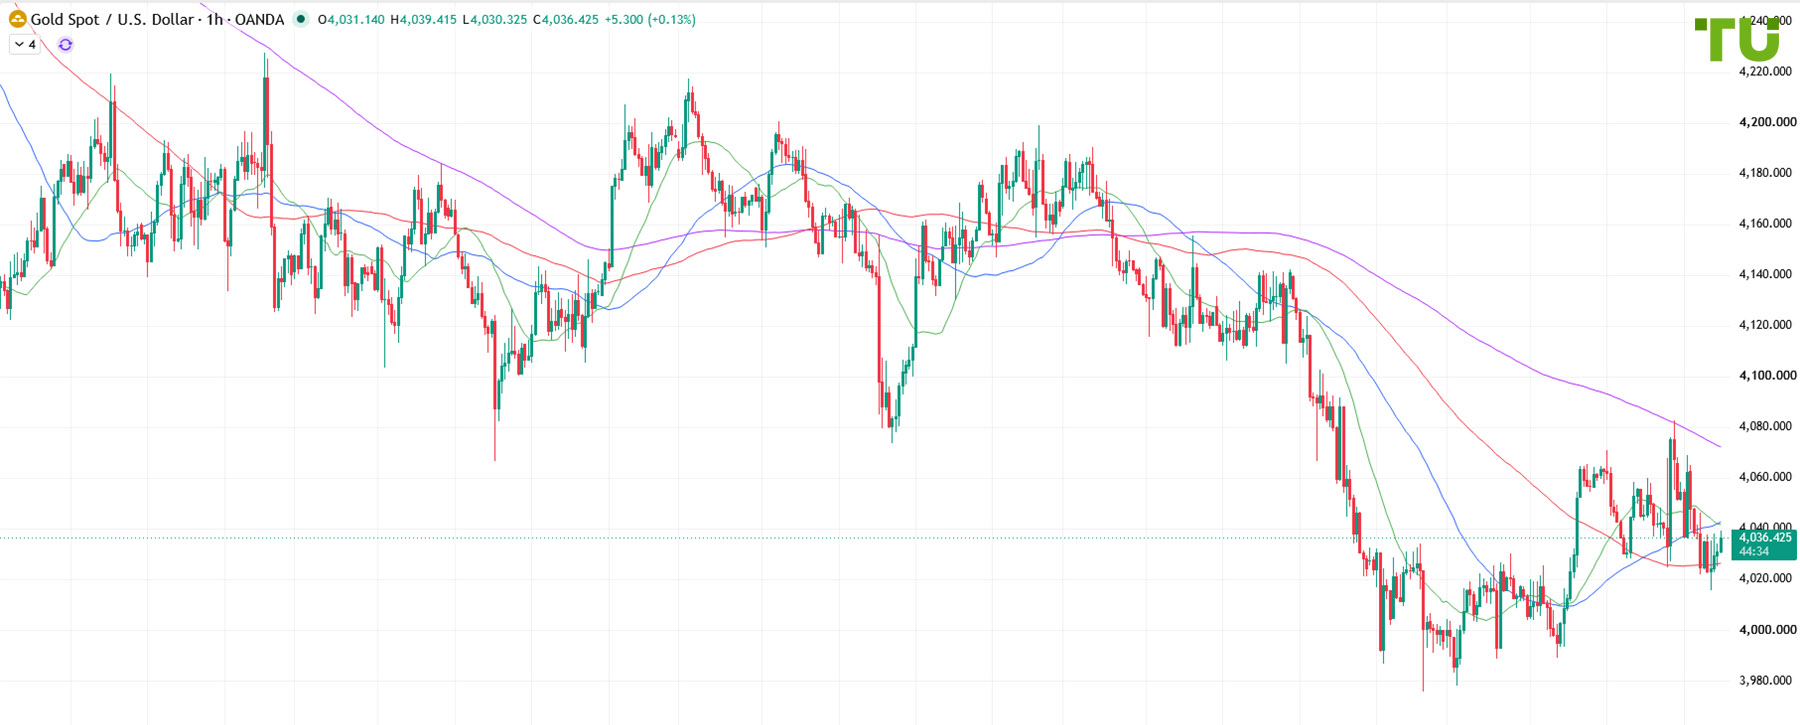The image size is (1800, 725).
Task: Click the purple refresh arrows icon
Action: tap(65, 45)
